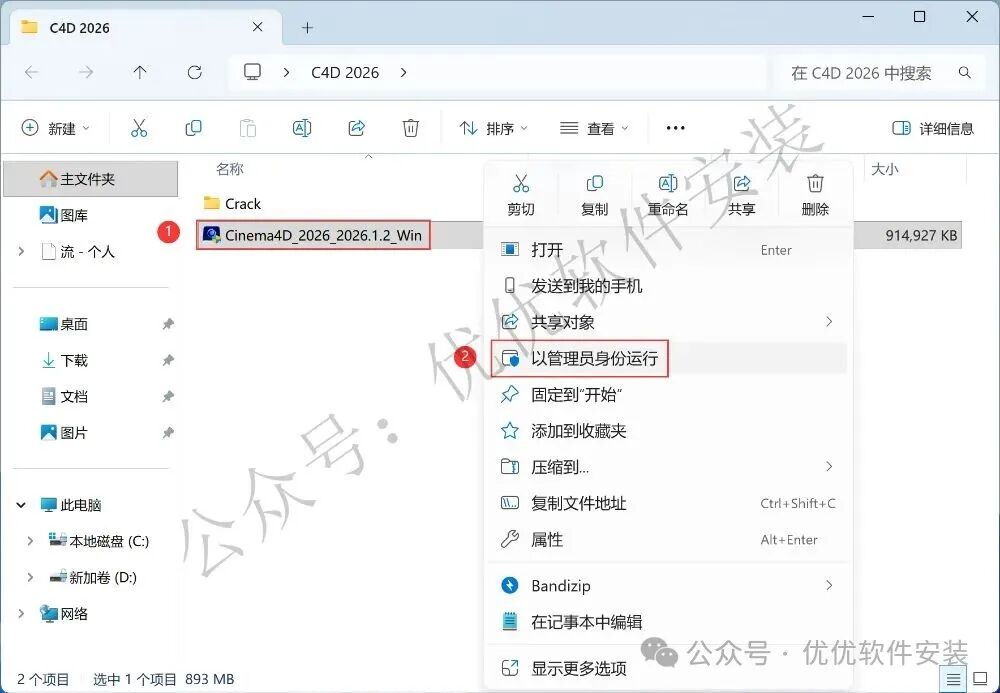Sort by the 名称 column header
The height and width of the screenshot is (693, 1000).
click(230, 169)
